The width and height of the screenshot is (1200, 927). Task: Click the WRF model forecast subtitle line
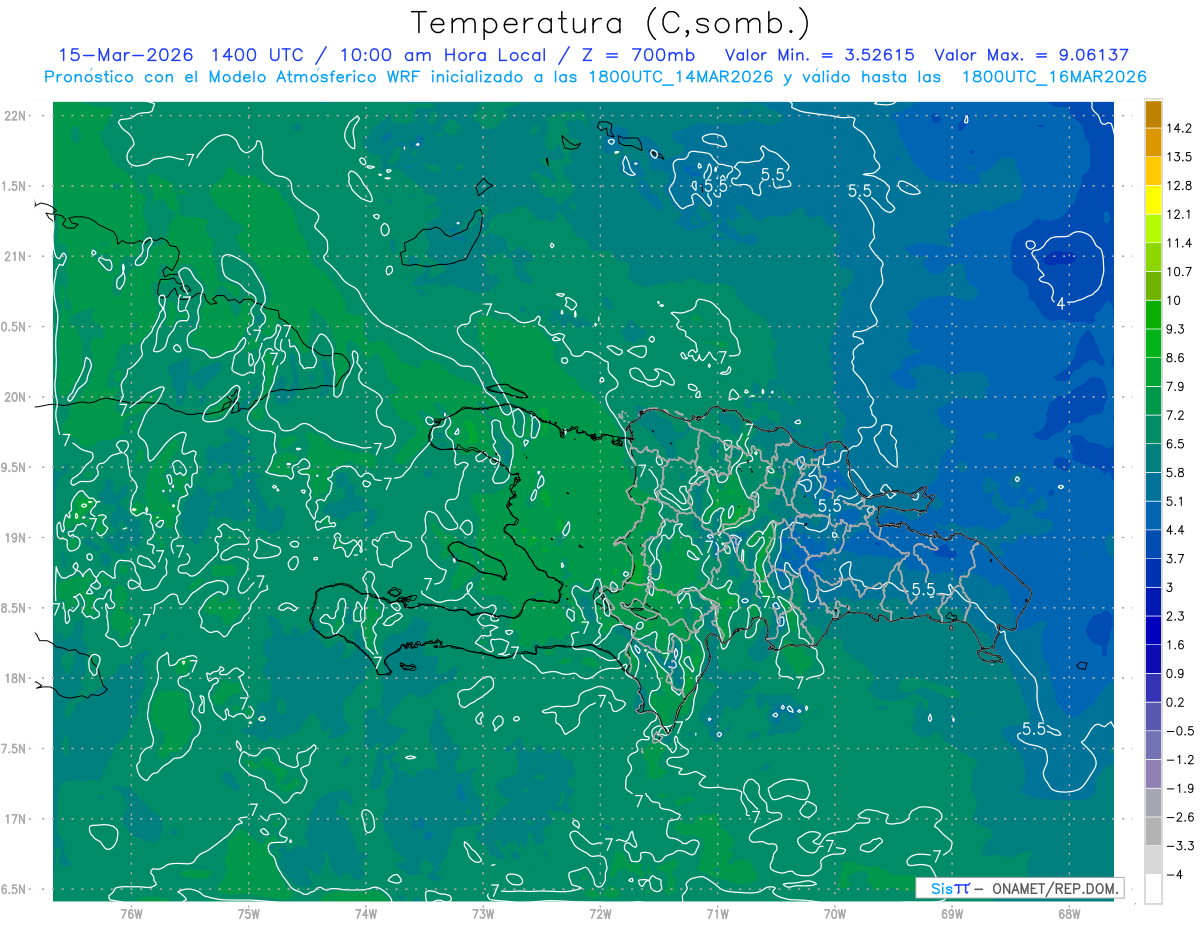point(595,77)
